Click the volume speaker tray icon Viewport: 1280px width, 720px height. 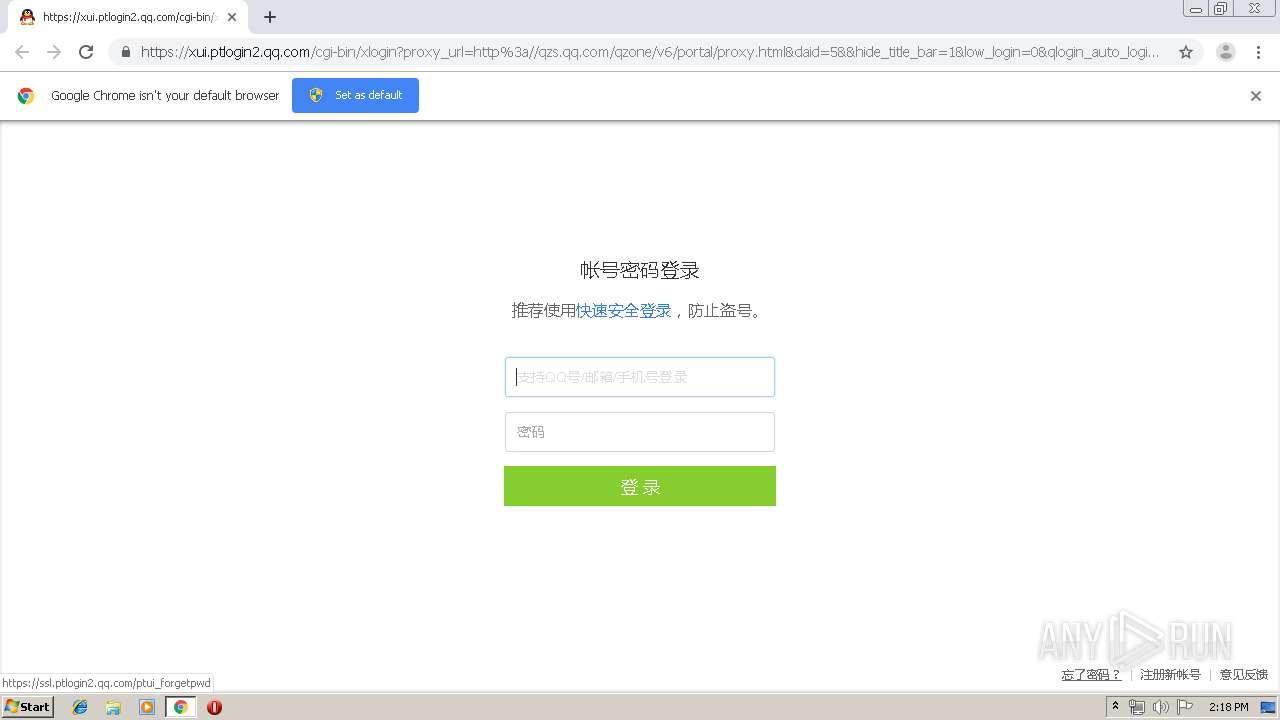click(1160, 707)
